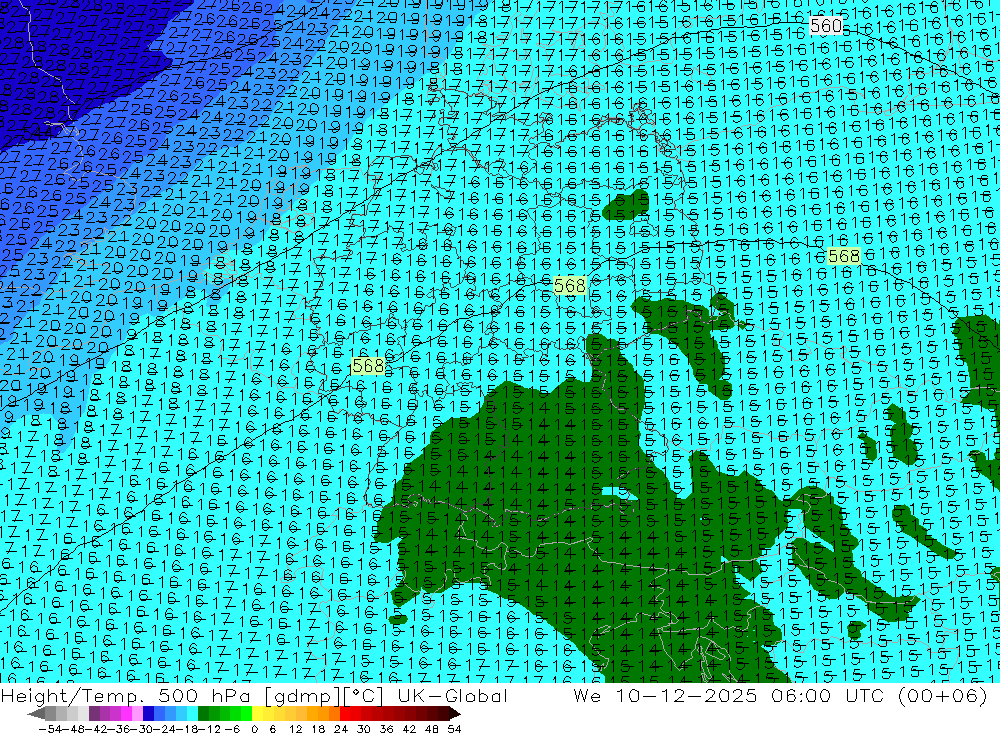
Task: Pick the dark green swatch at -12
Action: point(203,714)
